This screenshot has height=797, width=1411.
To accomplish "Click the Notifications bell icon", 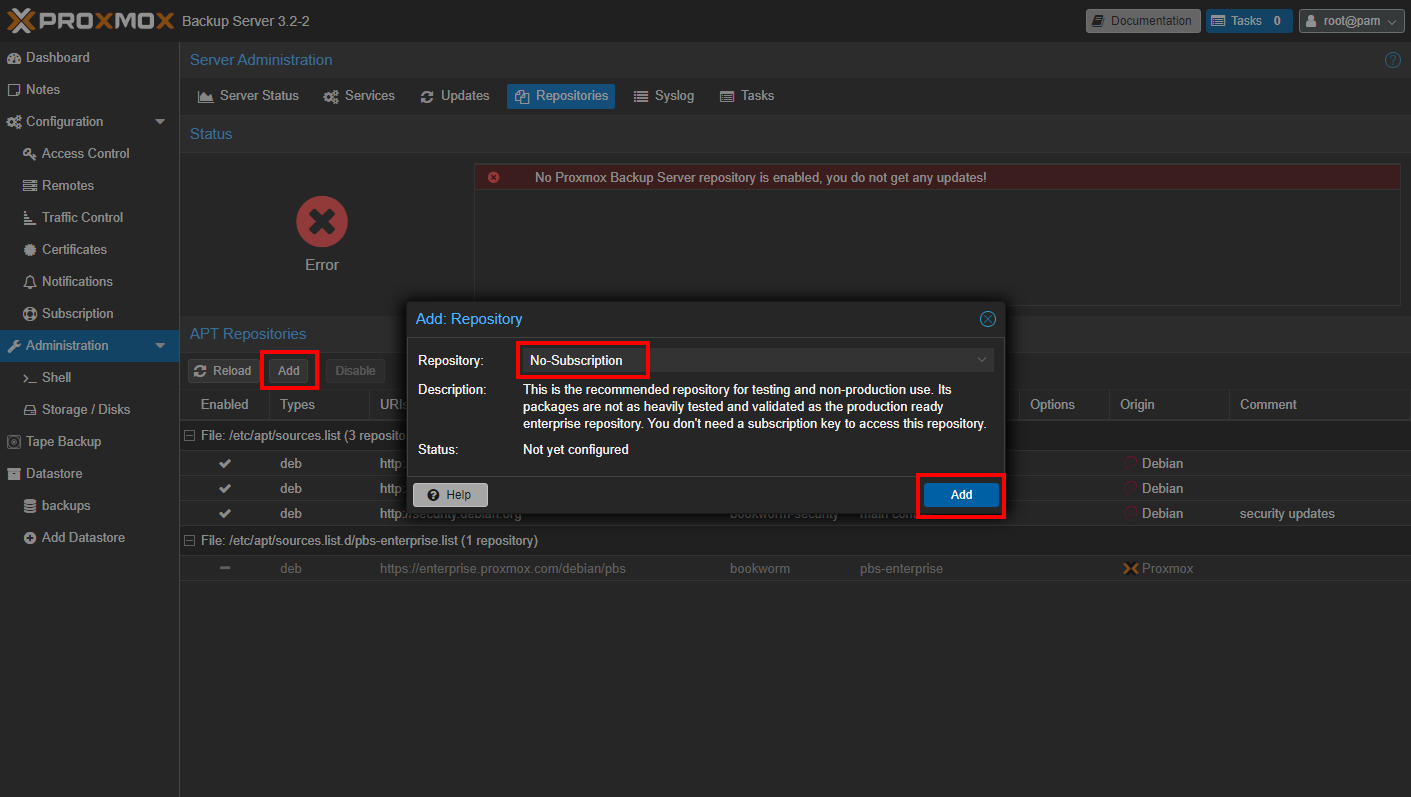I will pyautogui.click(x=30, y=282).
